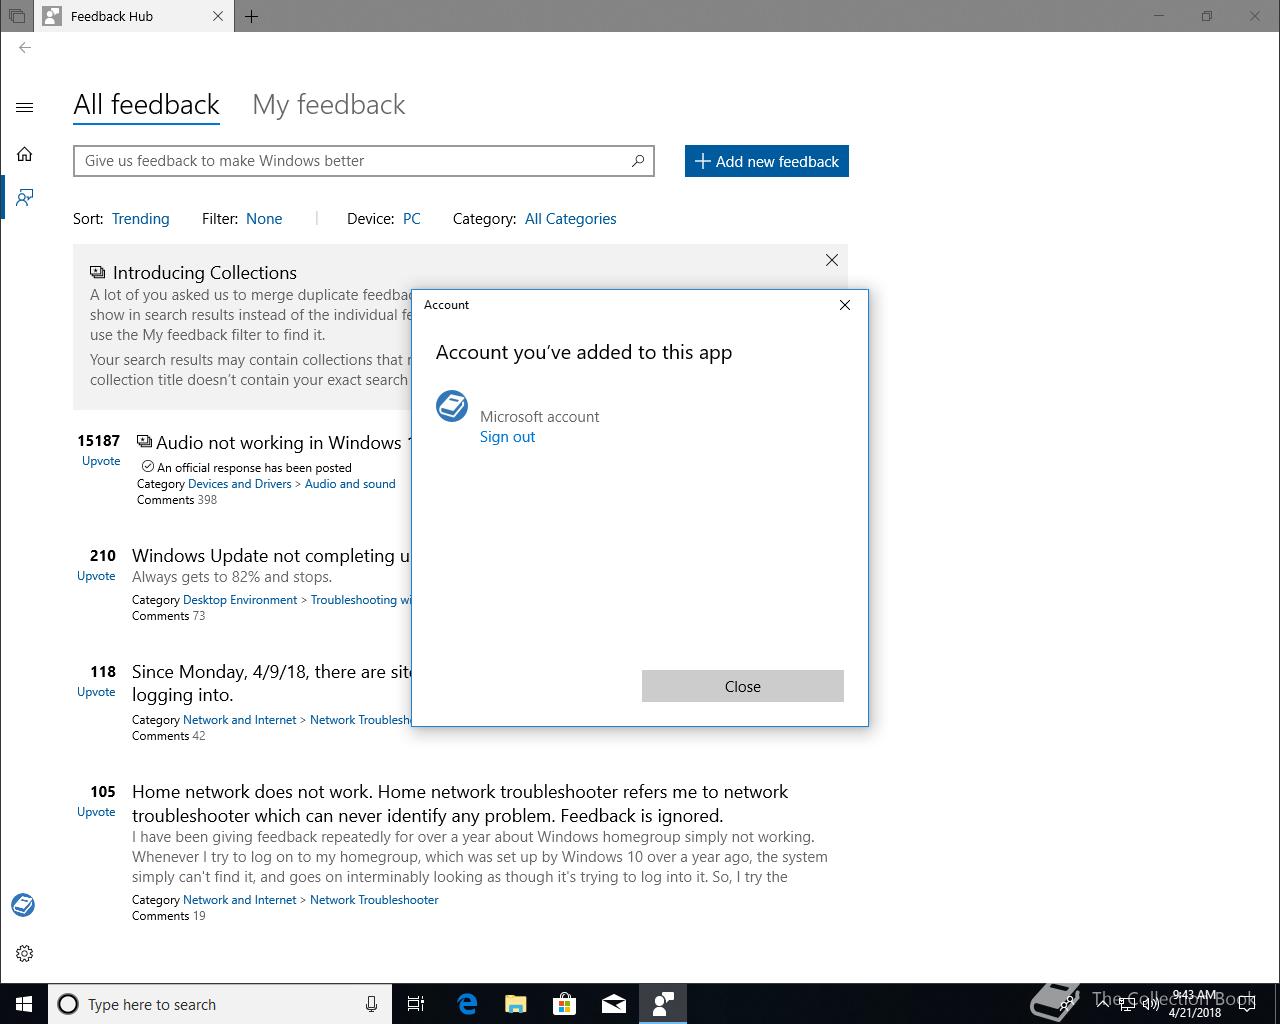This screenshot has width=1280, height=1024.
Task: Upvote the Windows Update not completing feedback
Action: tap(96, 576)
